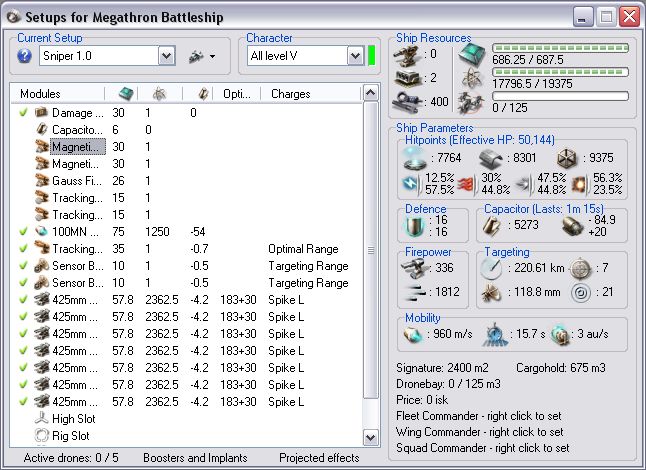The height and width of the screenshot is (470, 646).
Task: Click the max velocity icon at 960 m/s
Action: [x=413, y=334]
